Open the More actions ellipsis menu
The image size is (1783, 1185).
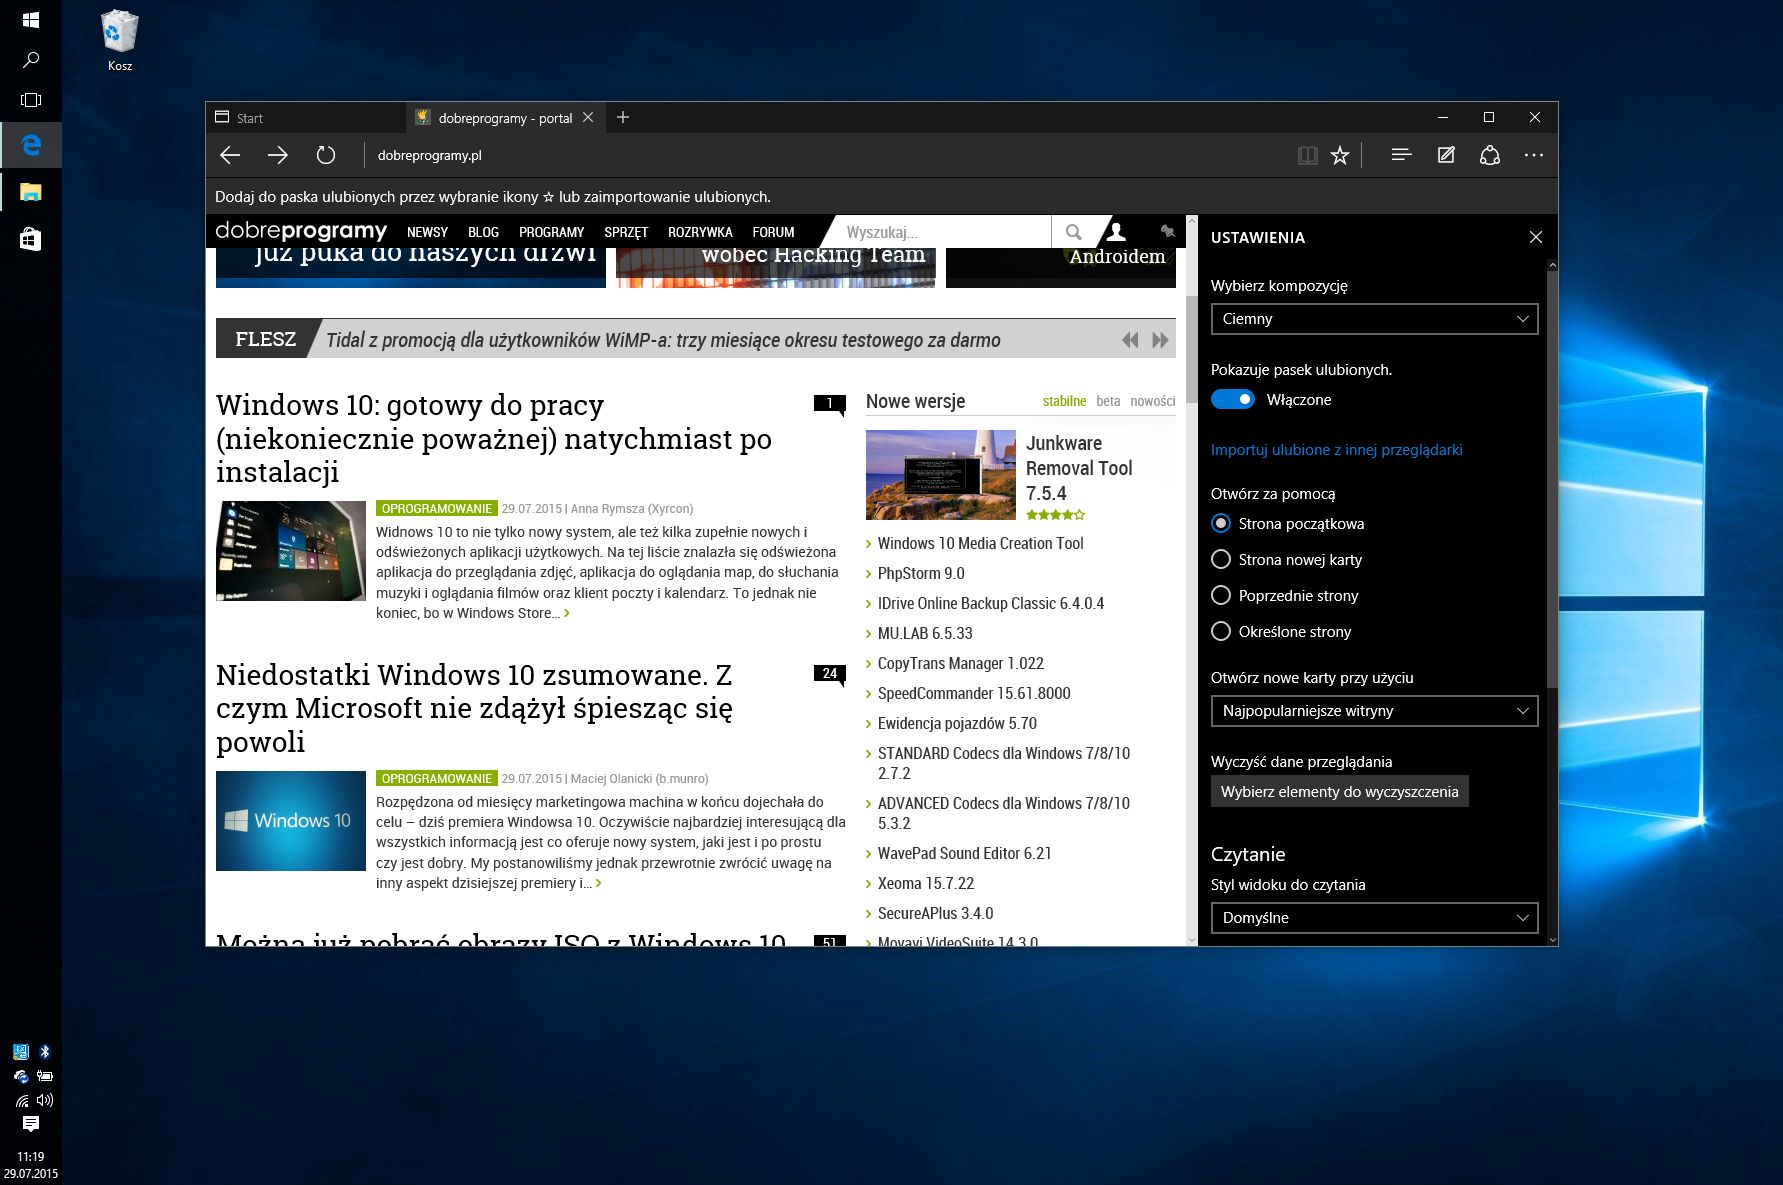click(x=1534, y=155)
